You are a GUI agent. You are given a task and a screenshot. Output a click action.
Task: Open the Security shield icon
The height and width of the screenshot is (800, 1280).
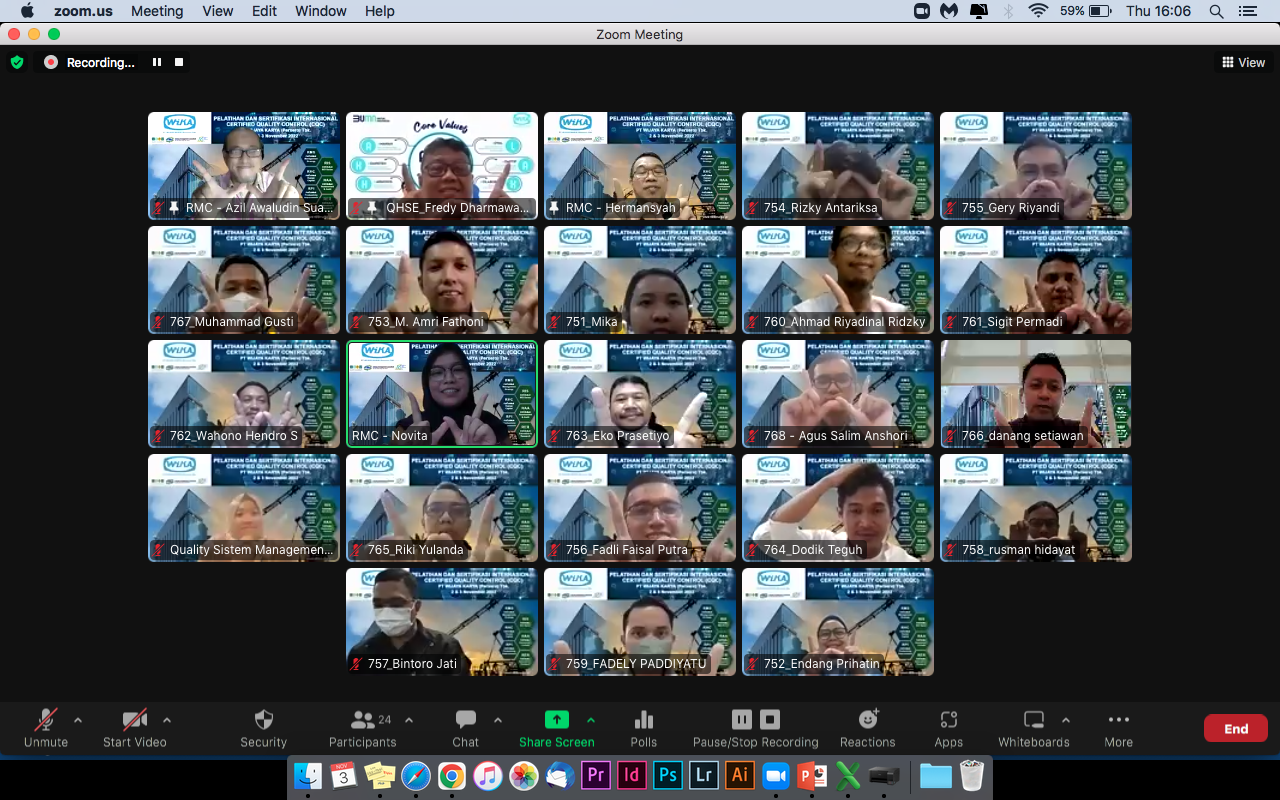264,721
